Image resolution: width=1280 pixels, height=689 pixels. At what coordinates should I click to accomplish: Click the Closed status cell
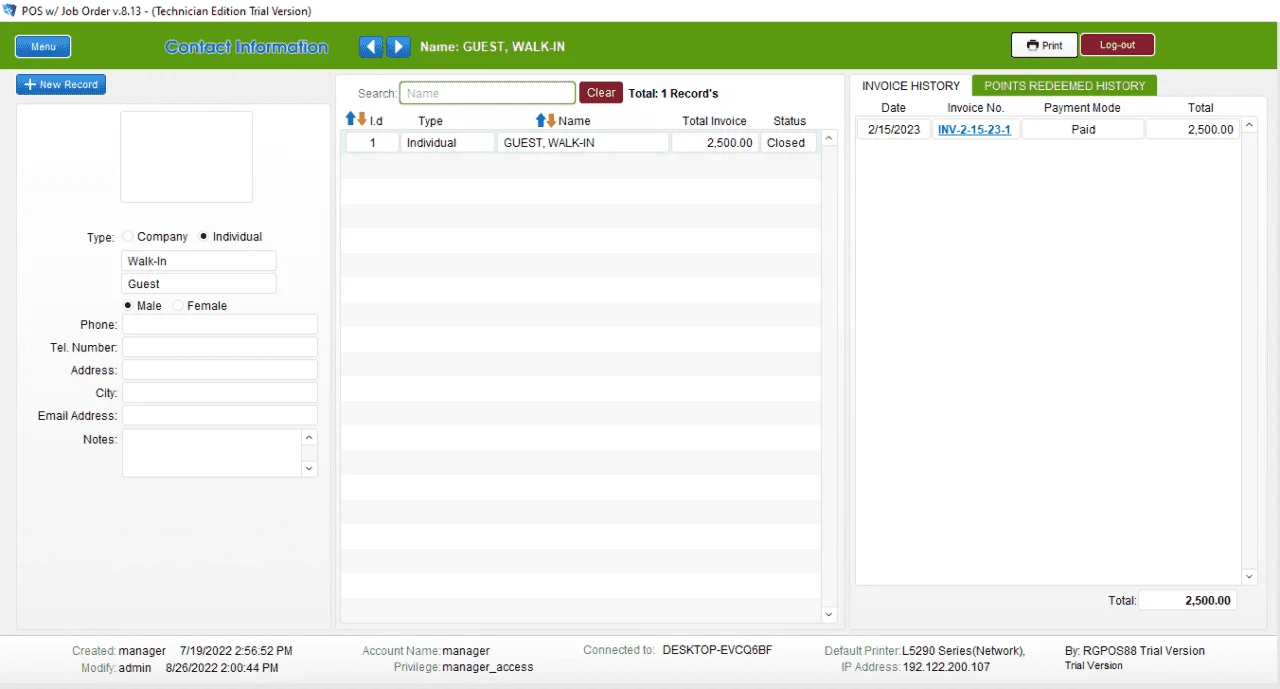(x=787, y=143)
